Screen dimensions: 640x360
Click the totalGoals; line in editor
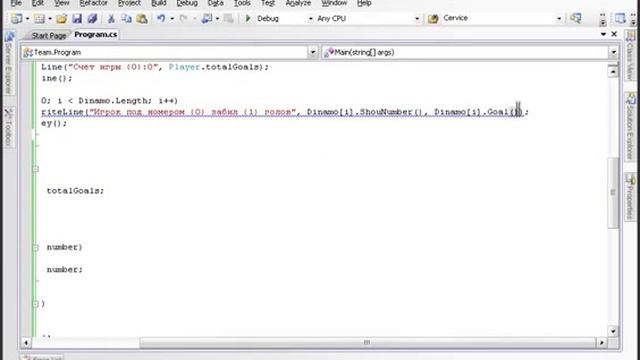(x=75, y=191)
